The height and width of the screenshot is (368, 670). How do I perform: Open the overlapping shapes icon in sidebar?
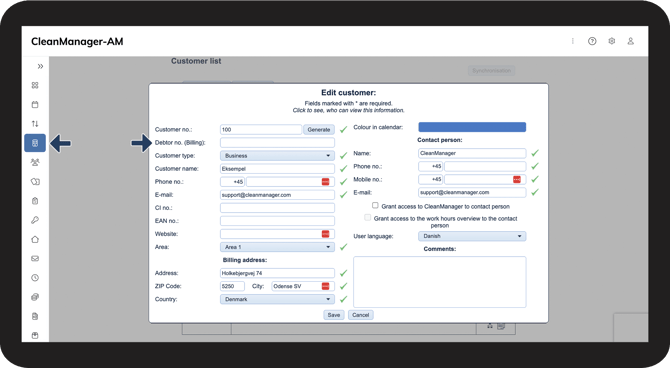pos(35,182)
